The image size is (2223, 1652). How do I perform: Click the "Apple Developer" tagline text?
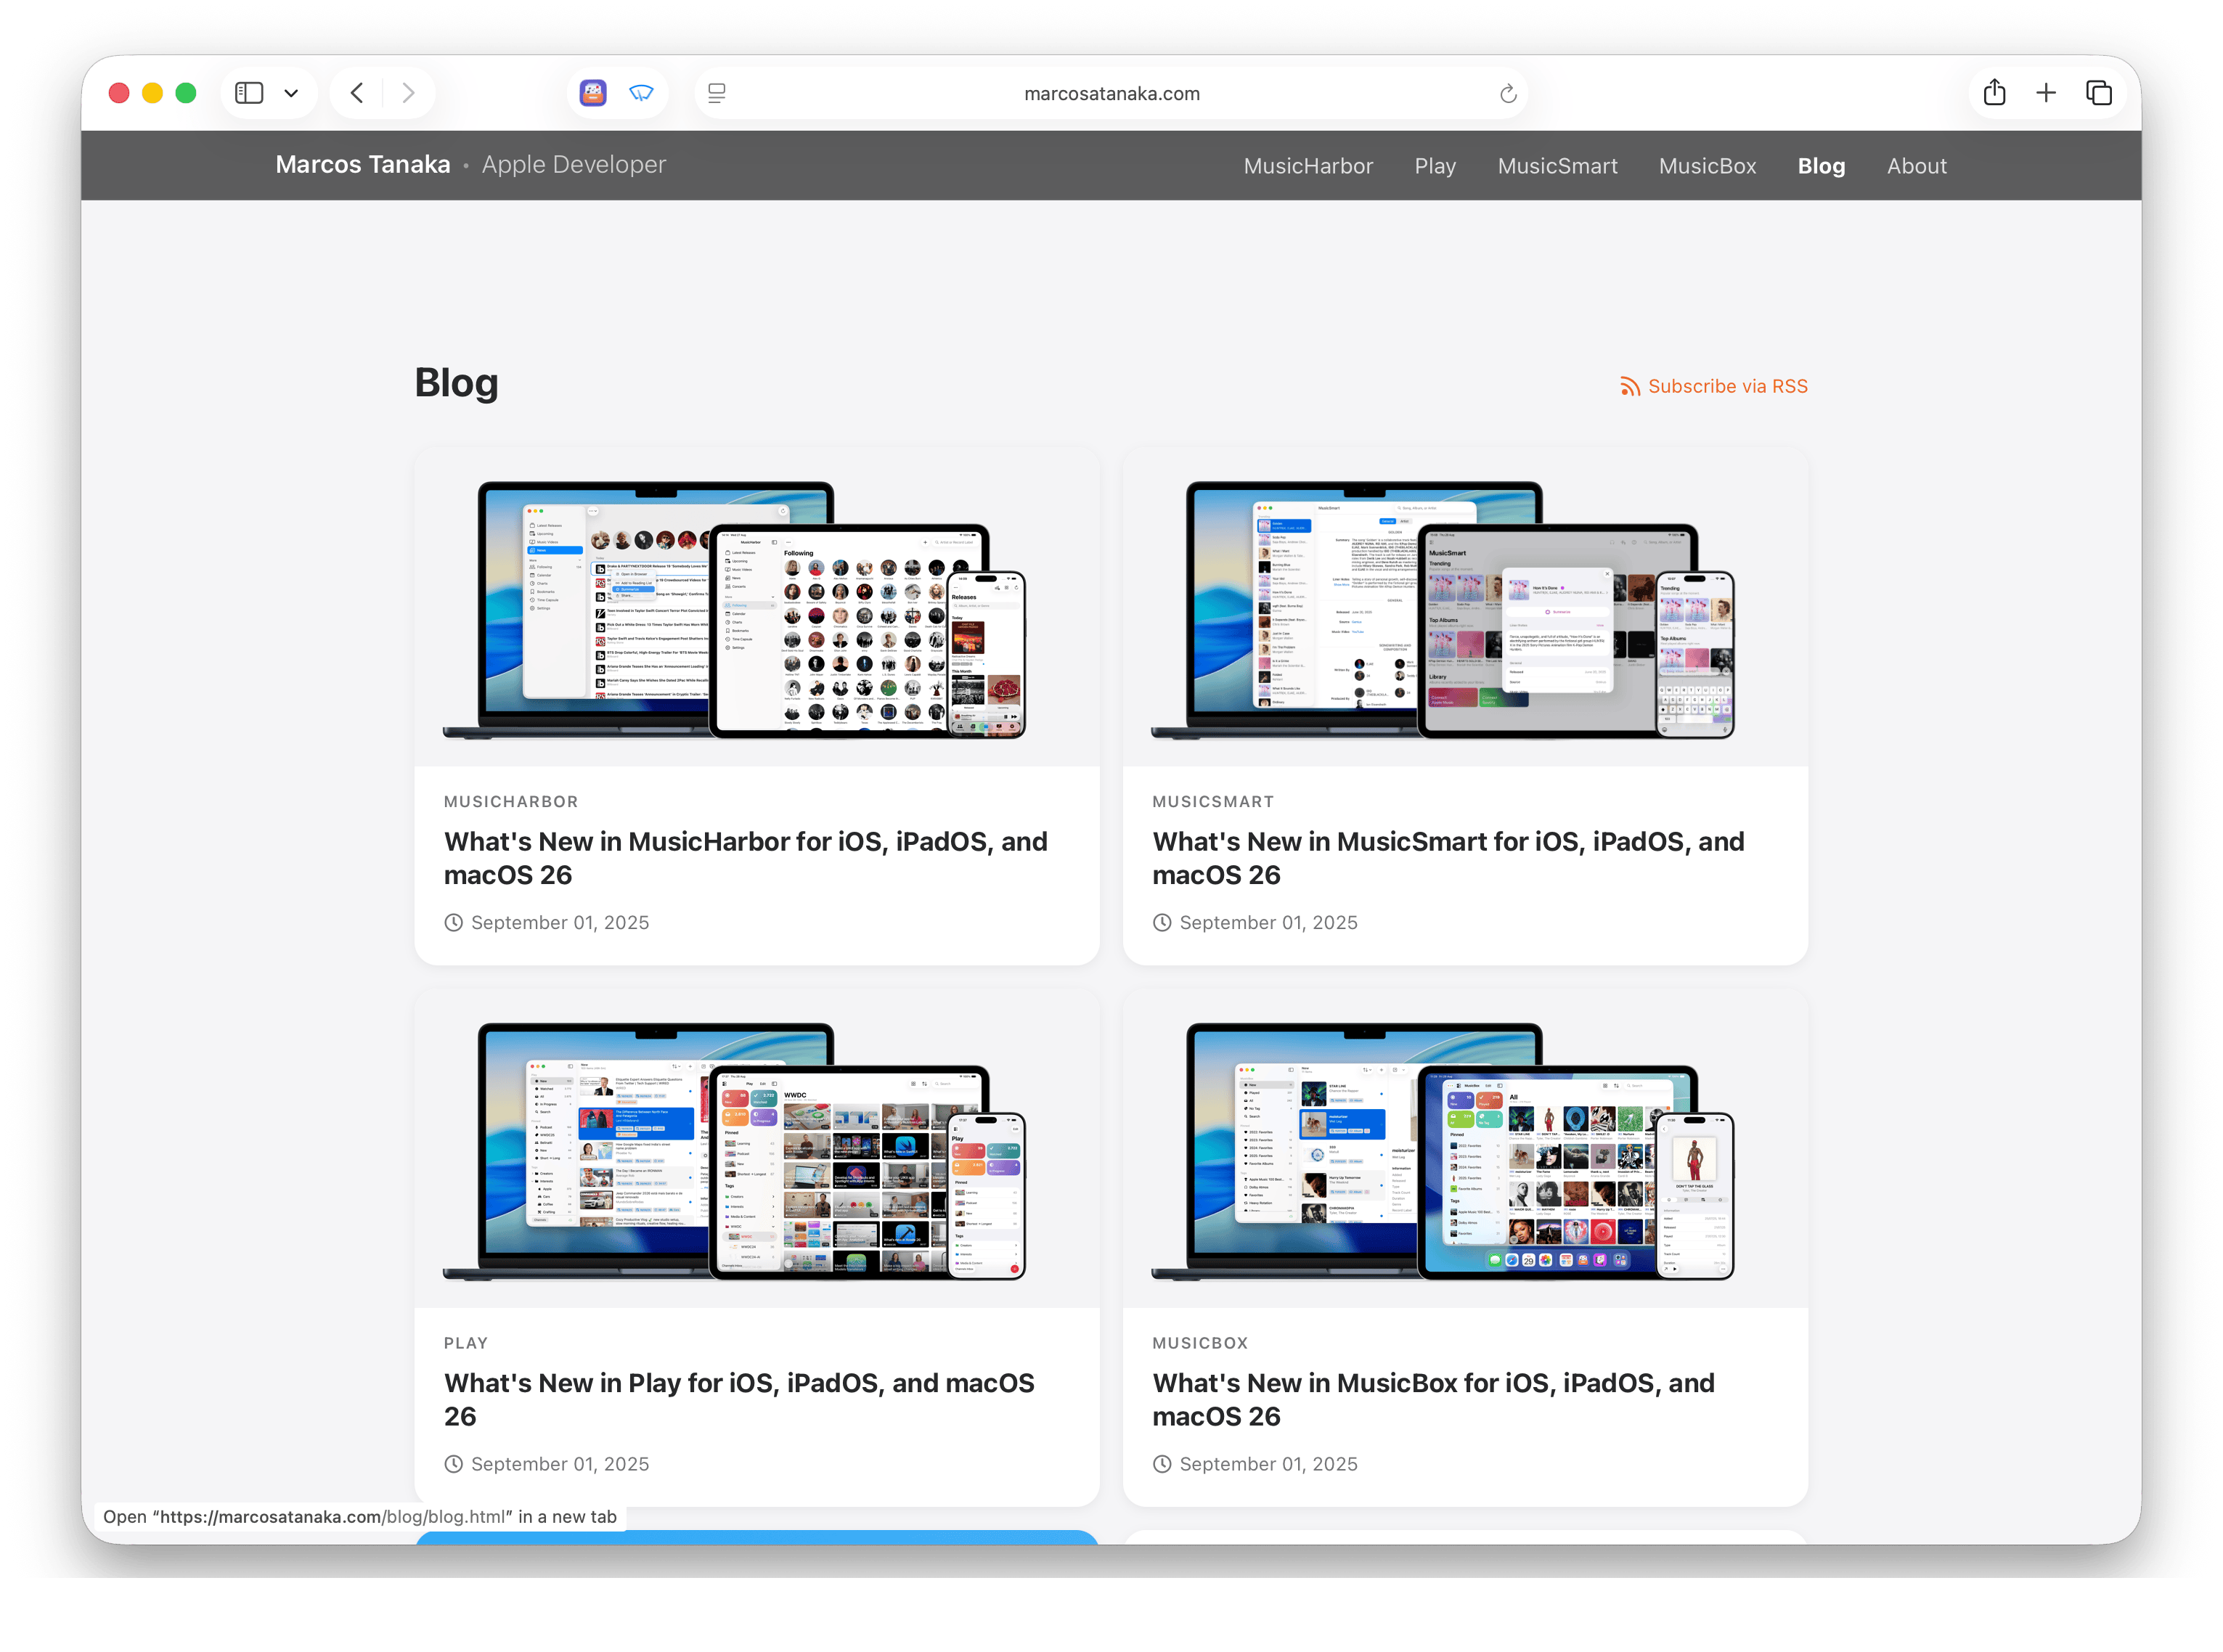574,164
